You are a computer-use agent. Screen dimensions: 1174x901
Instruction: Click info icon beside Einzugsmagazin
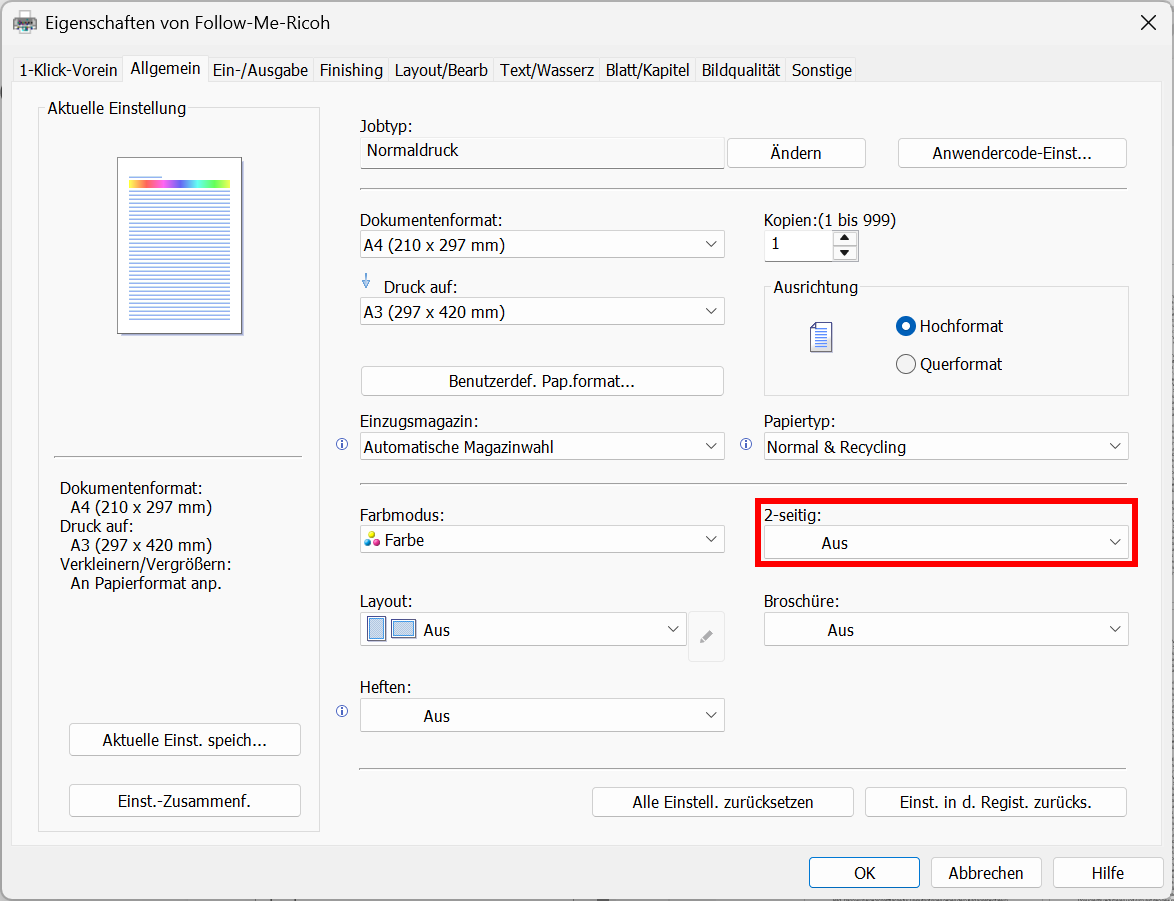(342, 445)
